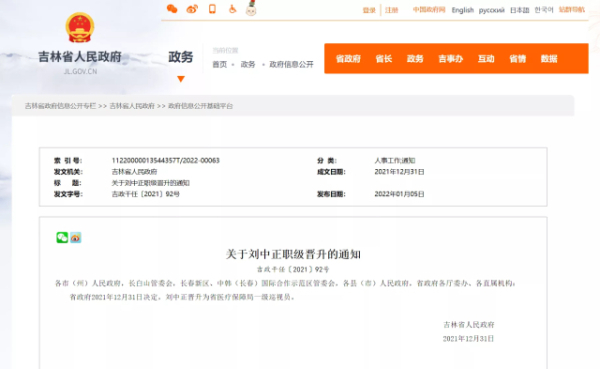Click 吉林省人民政府 issuing agency value
This screenshot has width=600, height=369.
pos(134,172)
